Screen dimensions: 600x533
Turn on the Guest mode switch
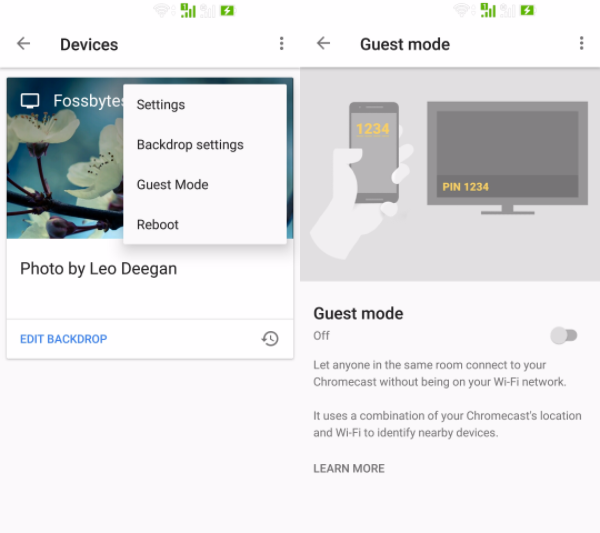(x=564, y=336)
